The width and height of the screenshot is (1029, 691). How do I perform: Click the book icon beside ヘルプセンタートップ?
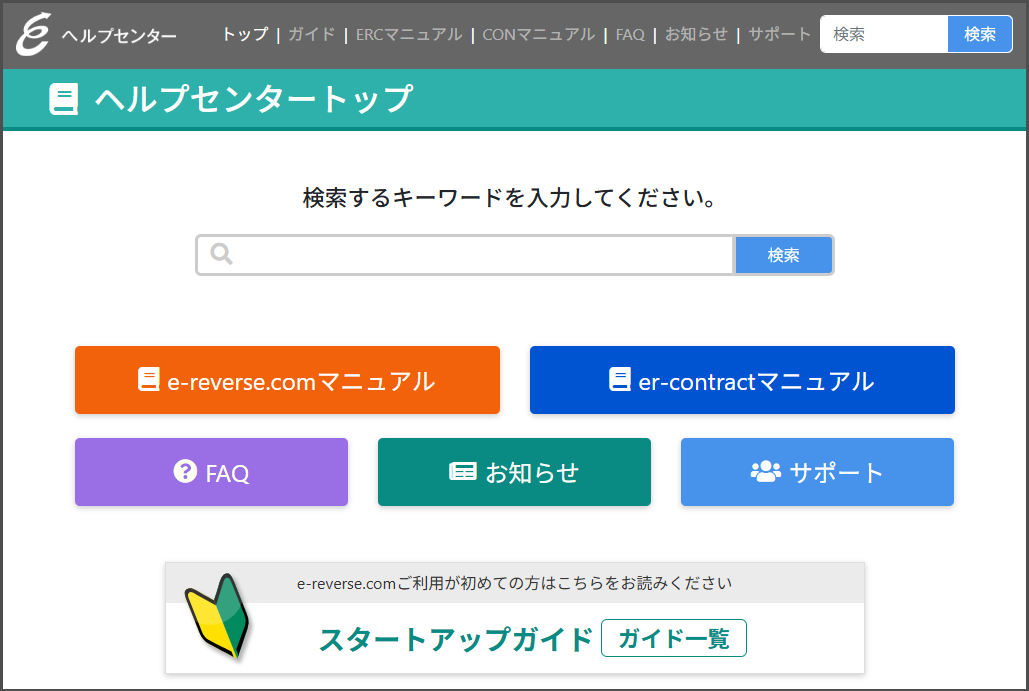click(x=64, y=100)
